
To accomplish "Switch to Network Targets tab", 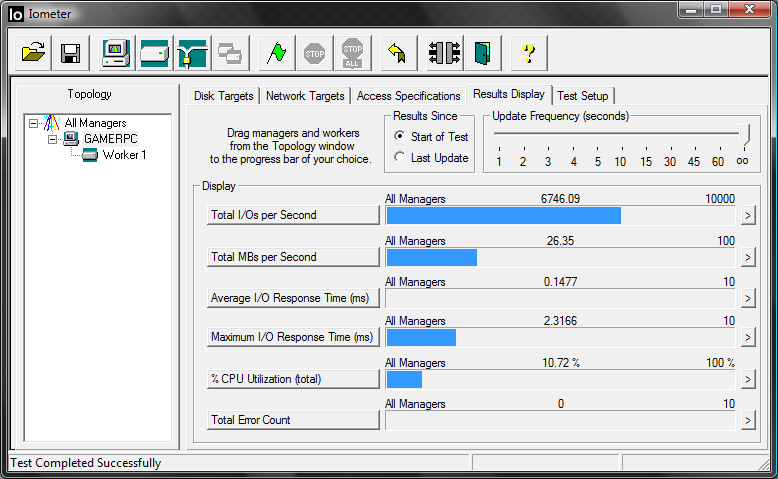I will click(305, 96).
